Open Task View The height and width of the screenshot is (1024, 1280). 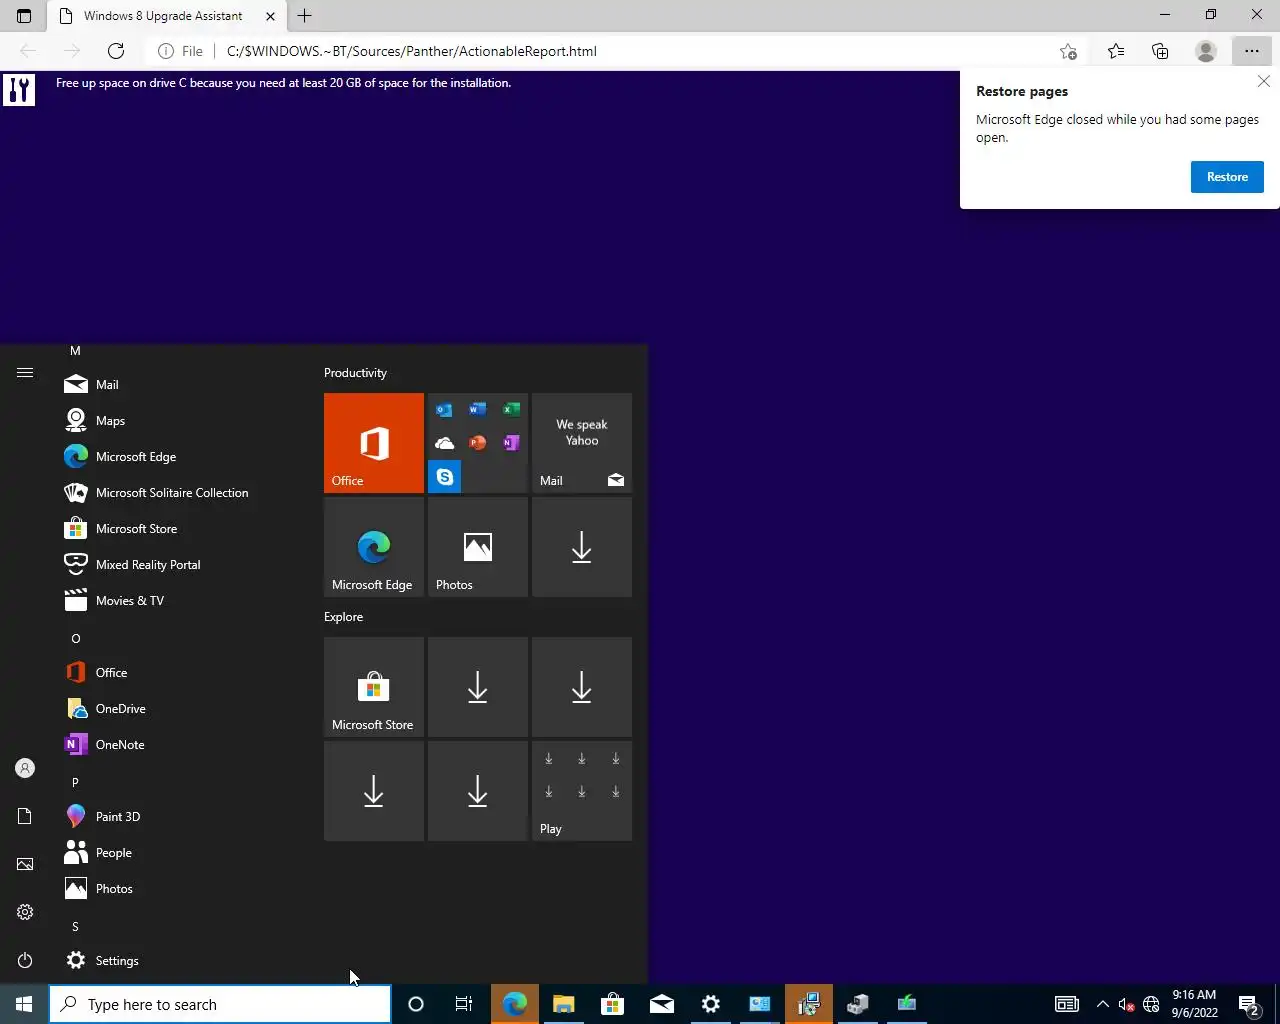[464, 1004]
